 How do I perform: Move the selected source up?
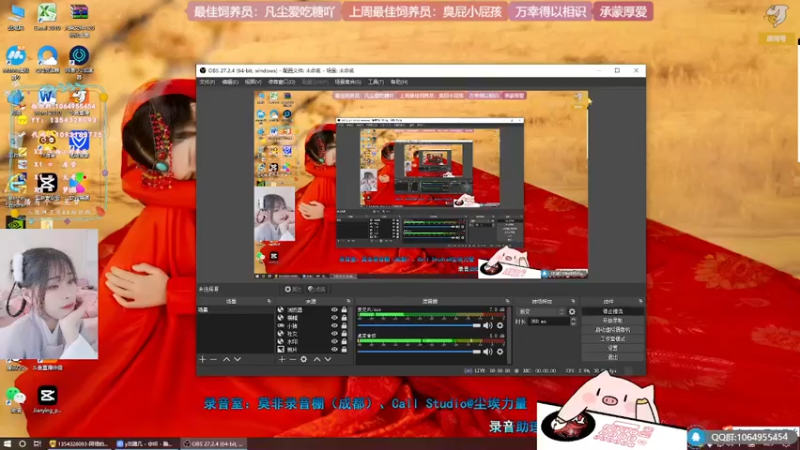tap(317, 360)
